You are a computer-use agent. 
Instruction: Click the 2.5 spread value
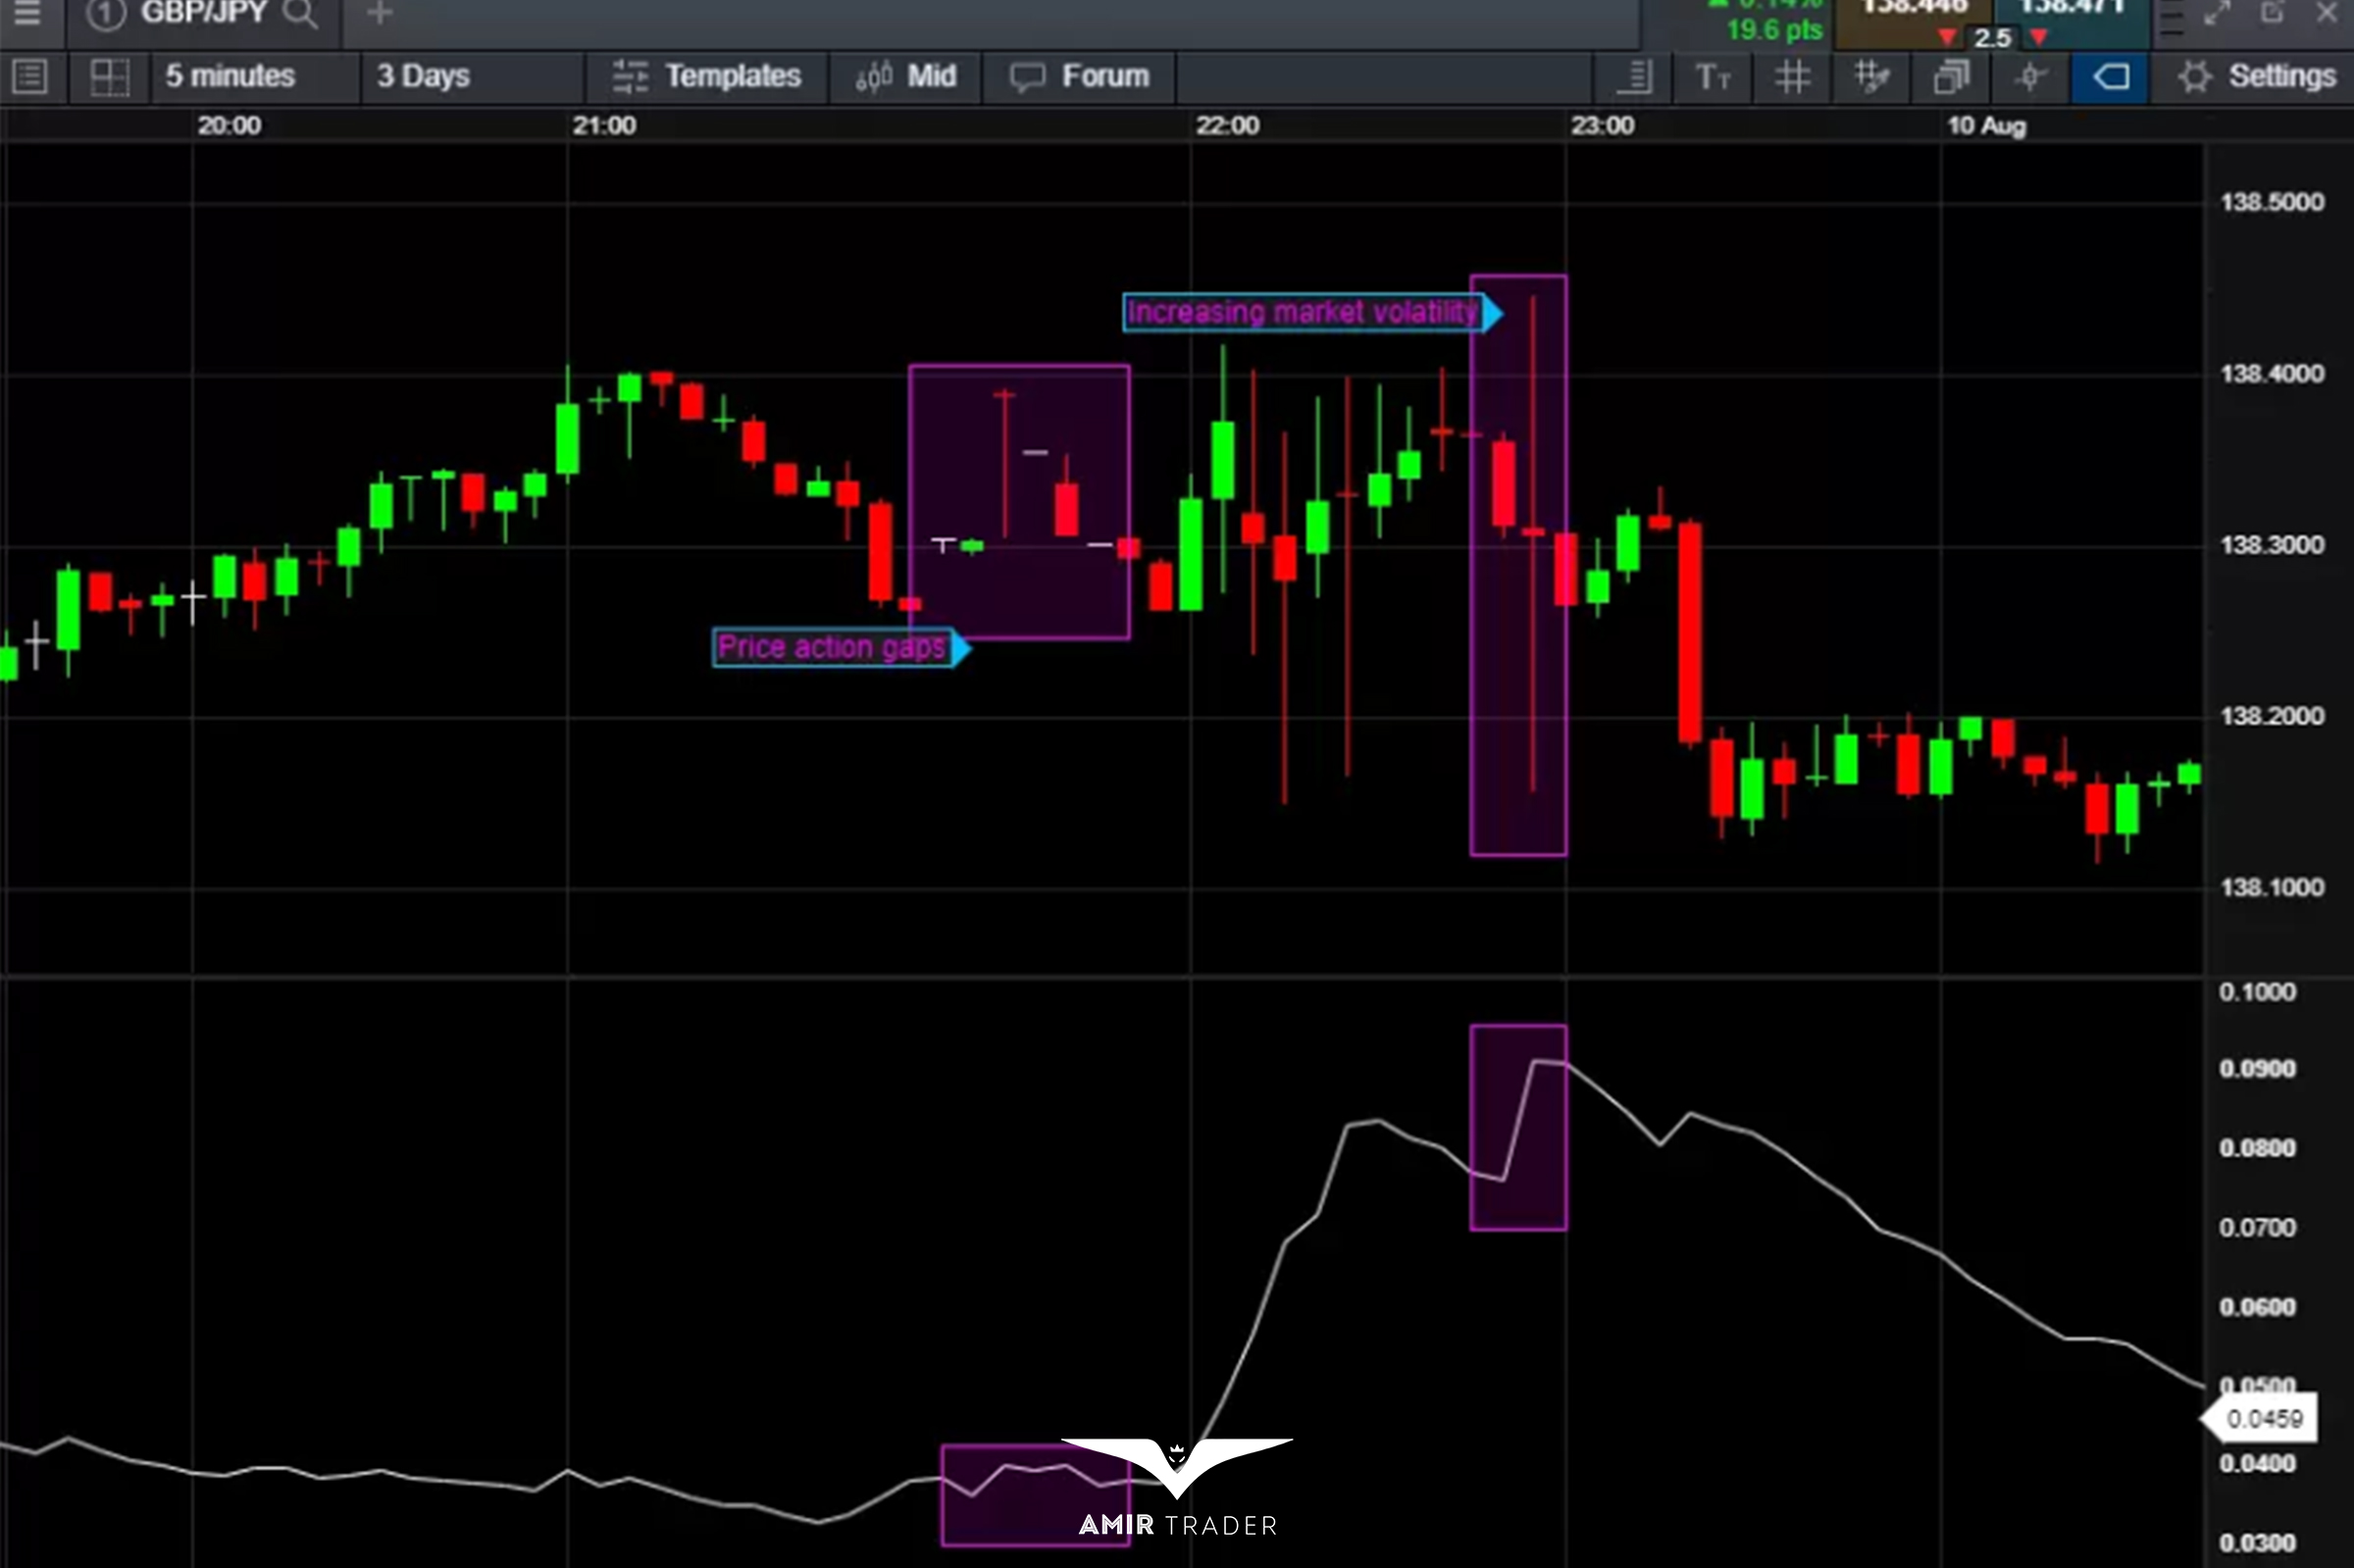[x=1992, y=38]
